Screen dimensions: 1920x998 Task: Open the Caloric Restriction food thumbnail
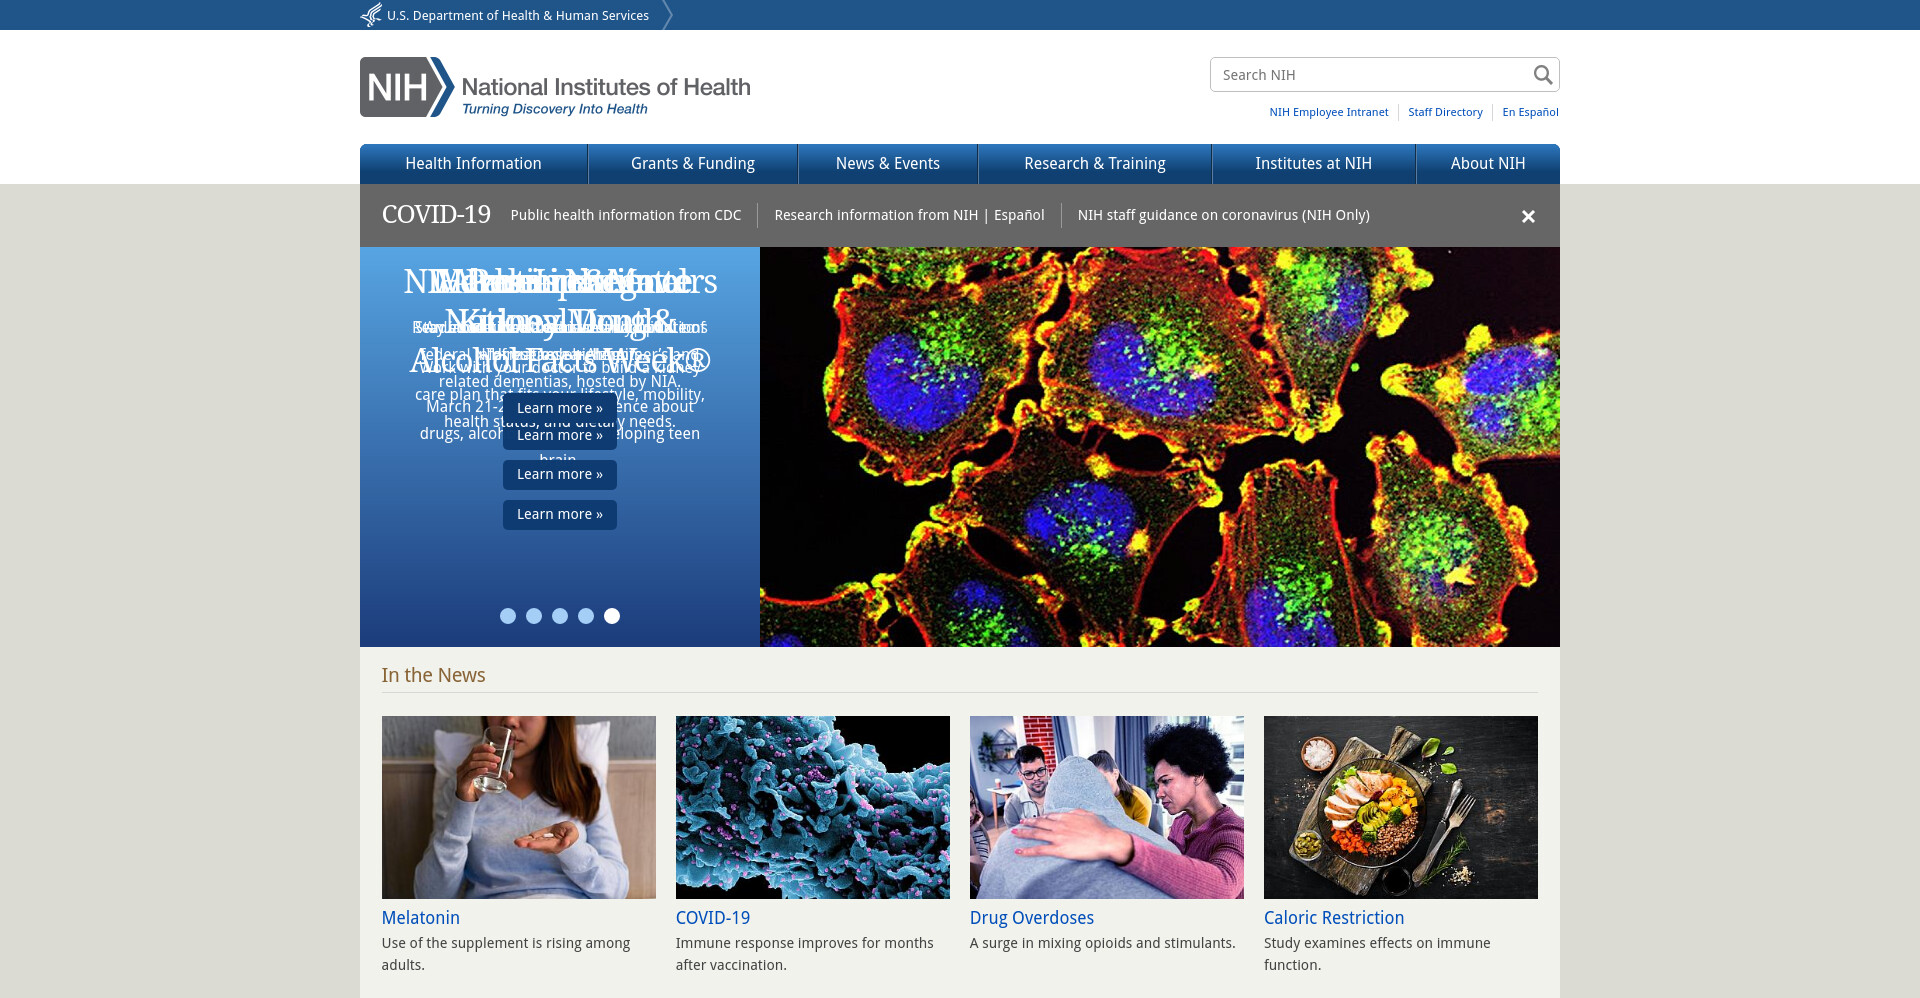(x=1401, y=807)
